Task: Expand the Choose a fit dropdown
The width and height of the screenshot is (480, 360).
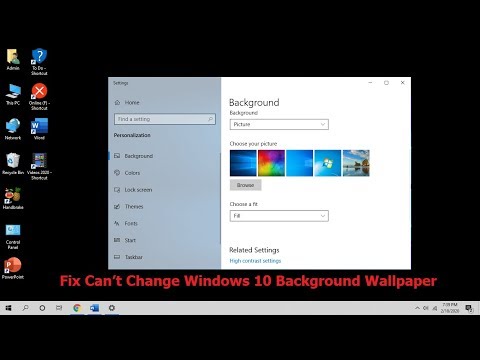Action: pos(279,216)
